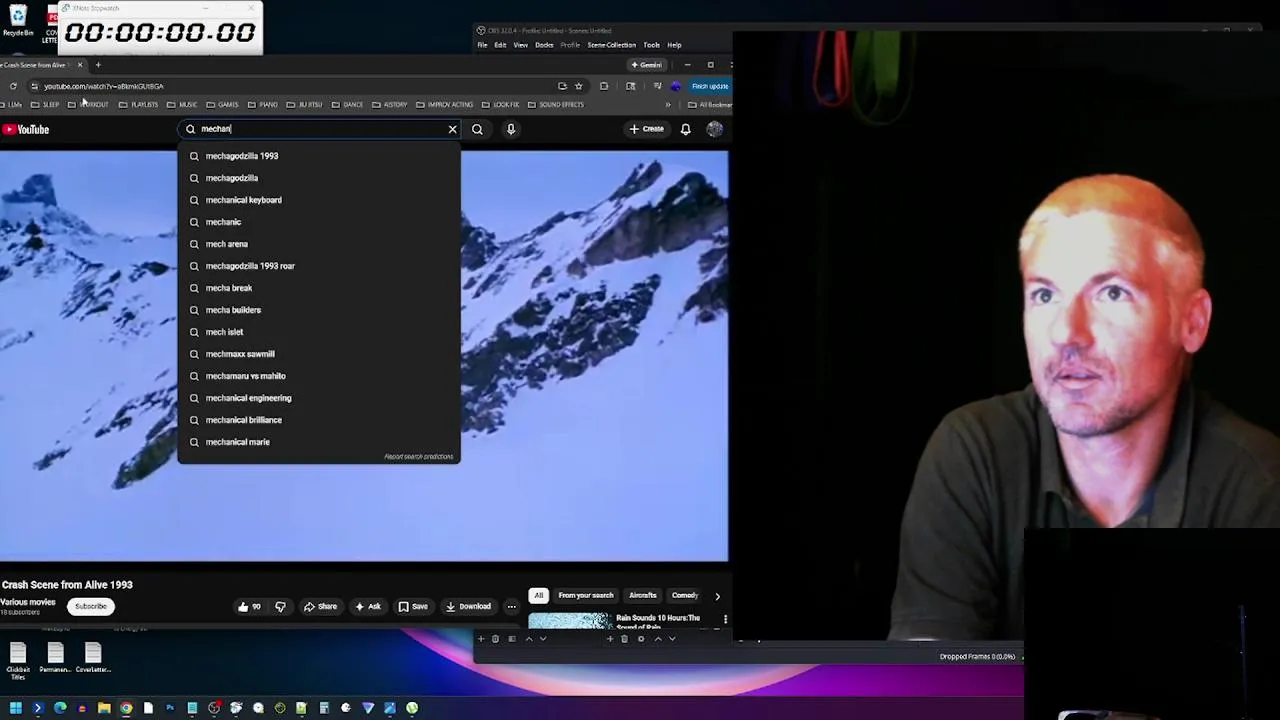Screen dimensions: 1280x720
Task: Bookmark this page with star icon
Action: coord(578,86)
